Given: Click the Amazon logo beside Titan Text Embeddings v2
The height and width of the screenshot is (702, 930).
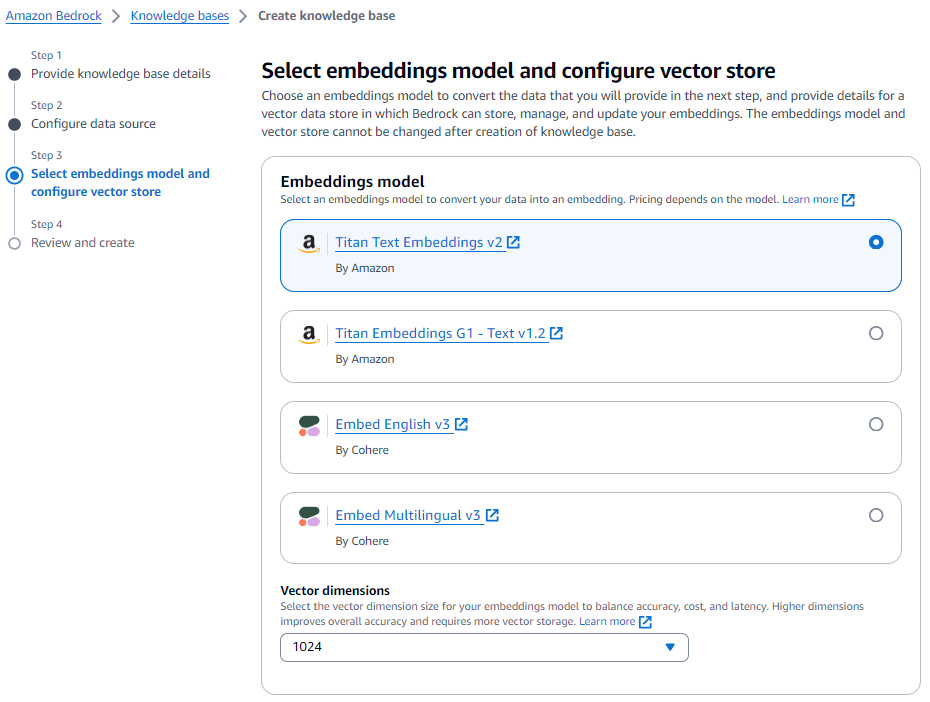Looking at the screenshot, I should (309, 243).
